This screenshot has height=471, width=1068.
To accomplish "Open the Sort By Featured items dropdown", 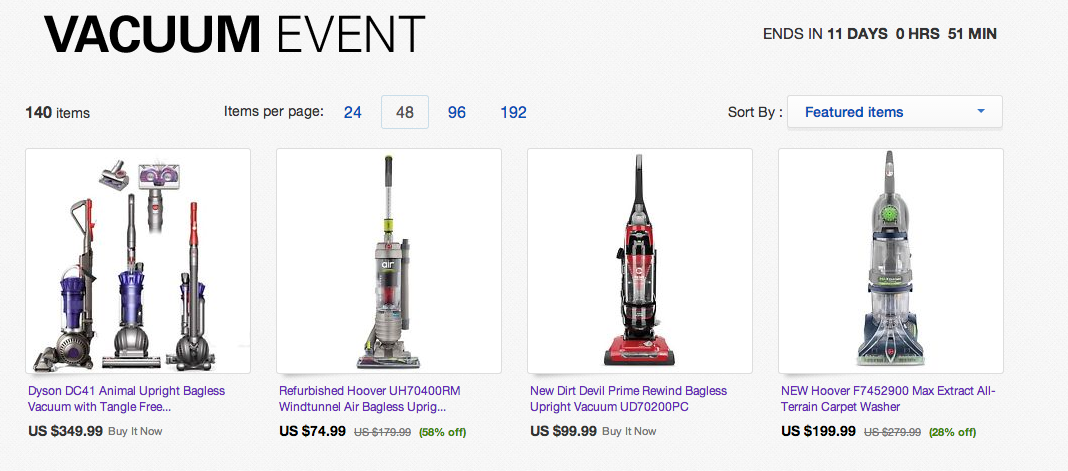I will 894,112.
